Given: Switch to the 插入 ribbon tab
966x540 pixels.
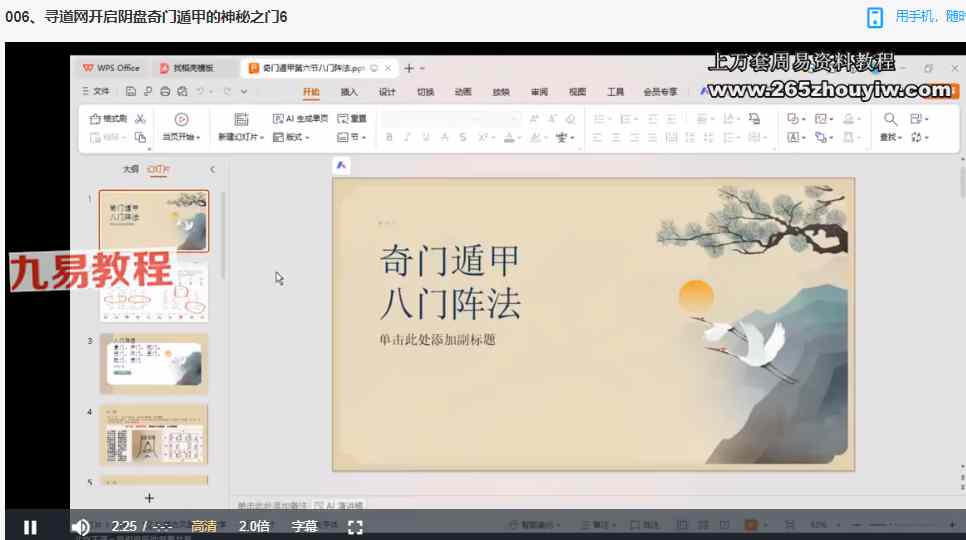Looking at the screenshot, I should pos(349,92).
